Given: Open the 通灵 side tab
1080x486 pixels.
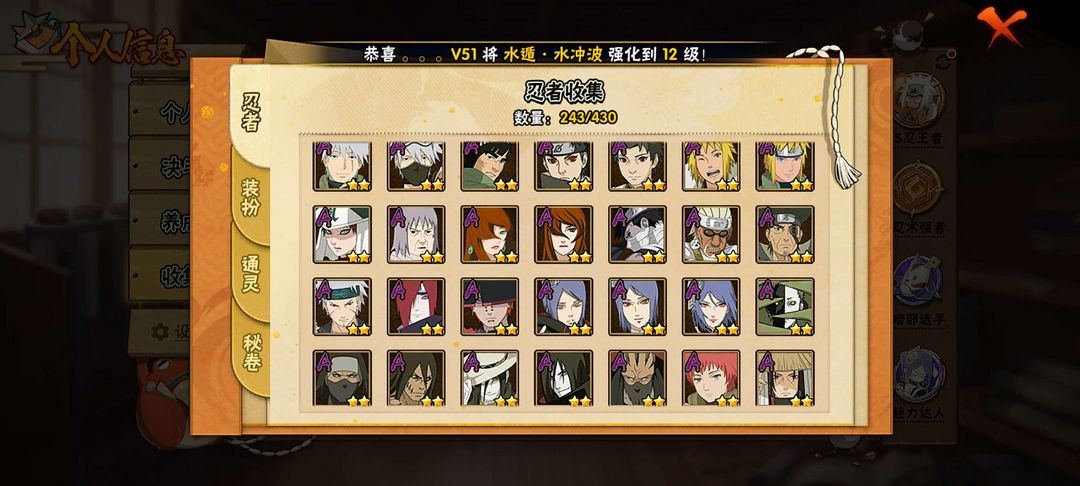Looking at the screenshot, I should click(x=250, y=273).
